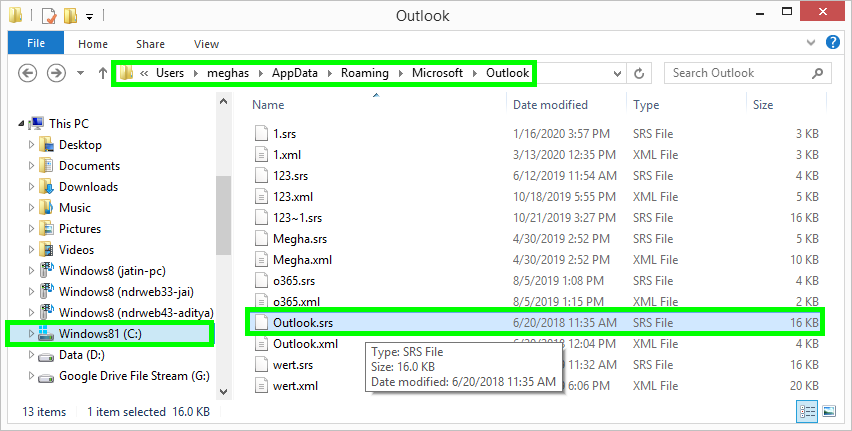Select Windows8 (jatin-pc) network drive
Screen dimensions: 852x431
(x=112, y=271)
